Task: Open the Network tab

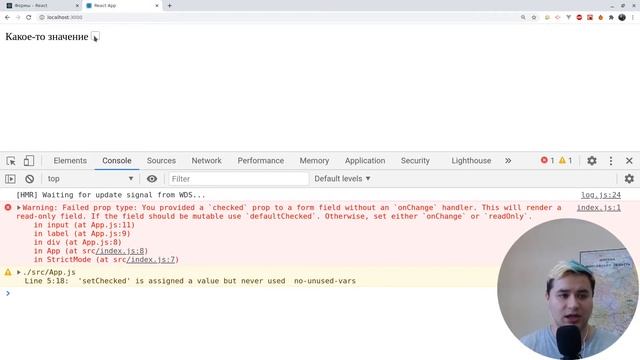Action: (x=207, y=161)
